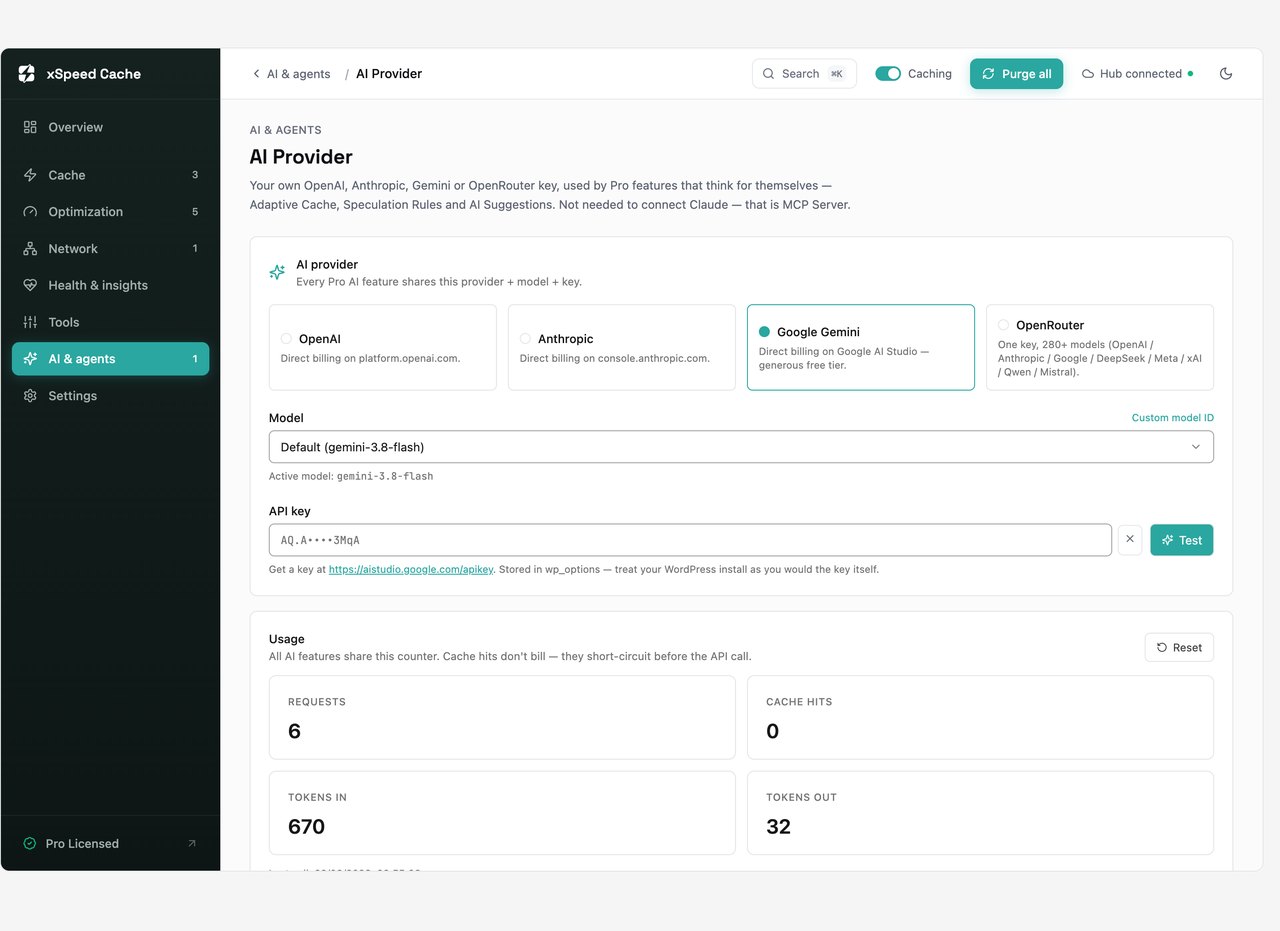
Task: Click the Test API key button
Action: click(1182, 540)
